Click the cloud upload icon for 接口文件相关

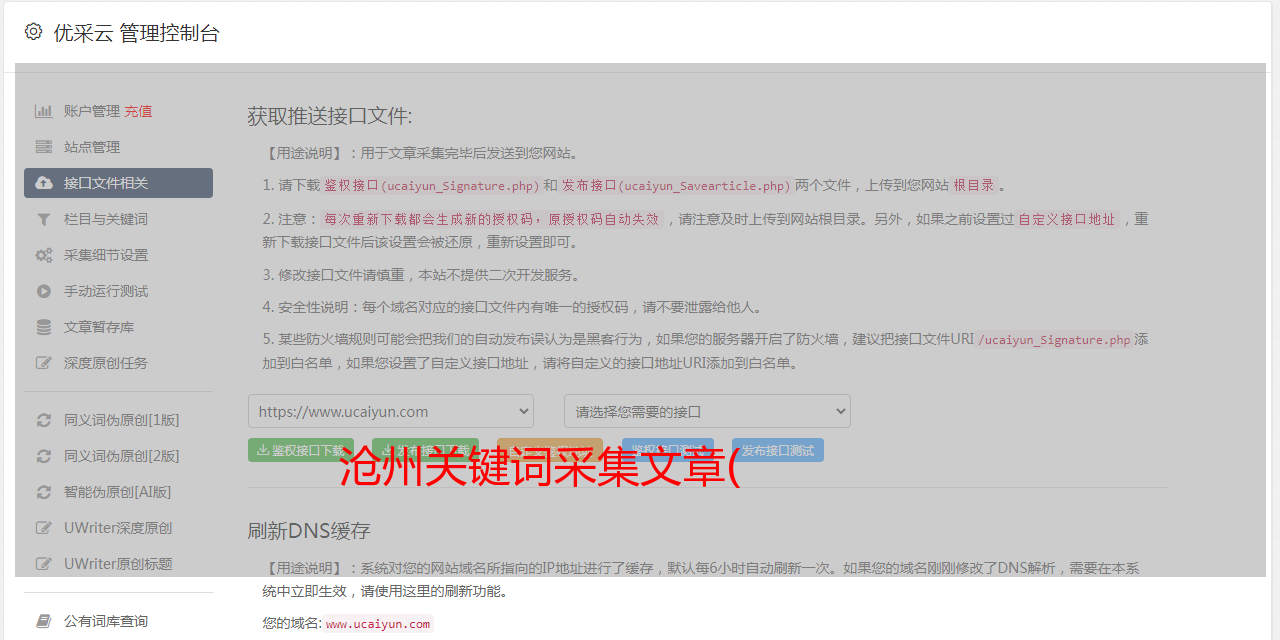(44, 183)
